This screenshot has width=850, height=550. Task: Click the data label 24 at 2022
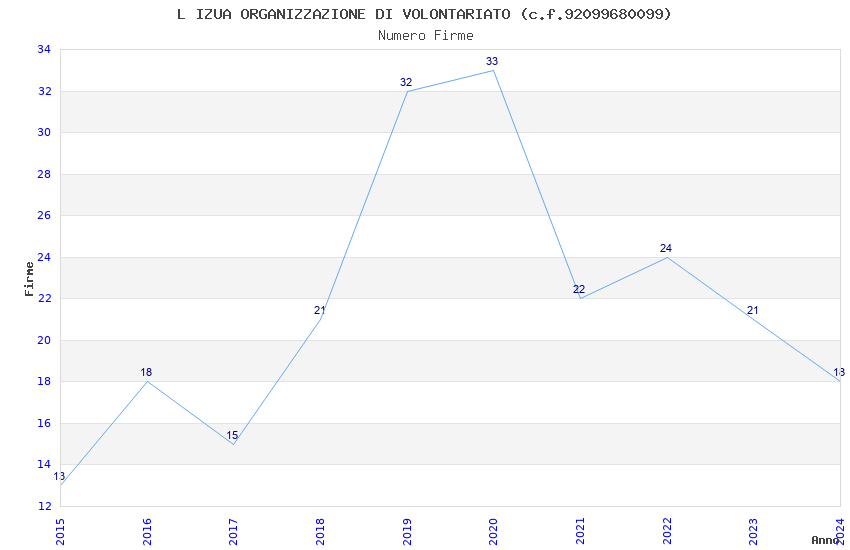(x=666, y=248)
